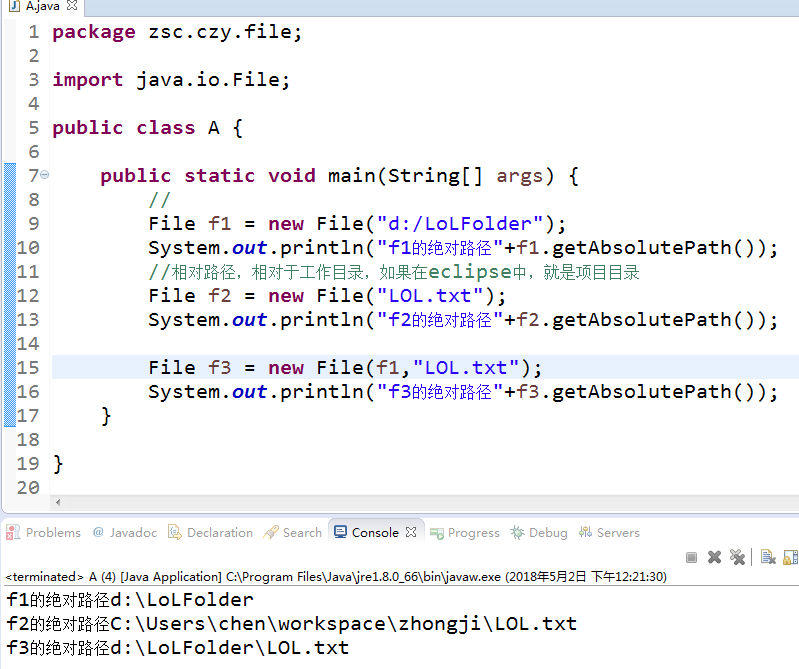Image resolution: width=799 pixels, height=669 pixels.
Task: Click Remove All Terminated Launches double-X icon
Action: 737,557
